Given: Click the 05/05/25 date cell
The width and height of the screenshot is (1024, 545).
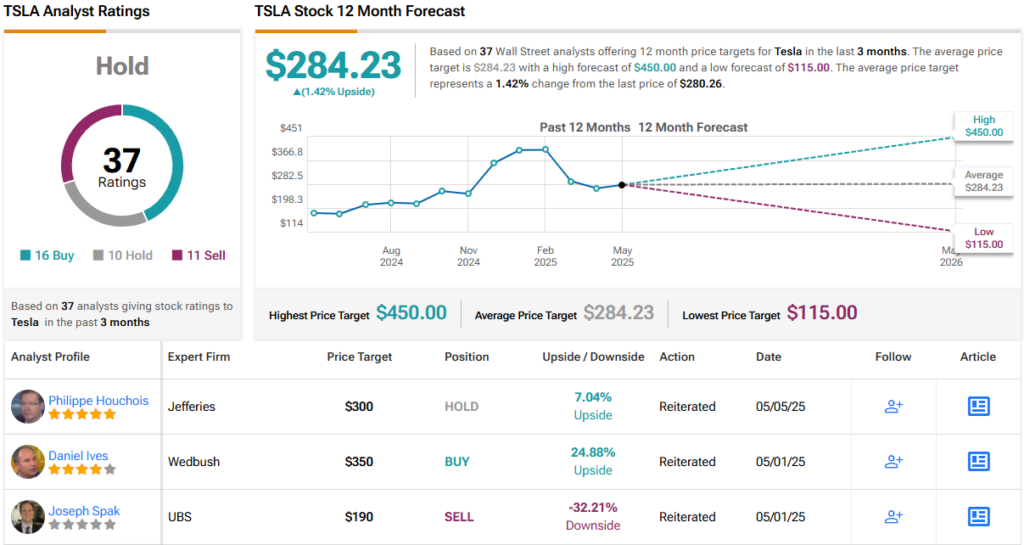Looking at the screenshot, I should click(x=780, y=407).
